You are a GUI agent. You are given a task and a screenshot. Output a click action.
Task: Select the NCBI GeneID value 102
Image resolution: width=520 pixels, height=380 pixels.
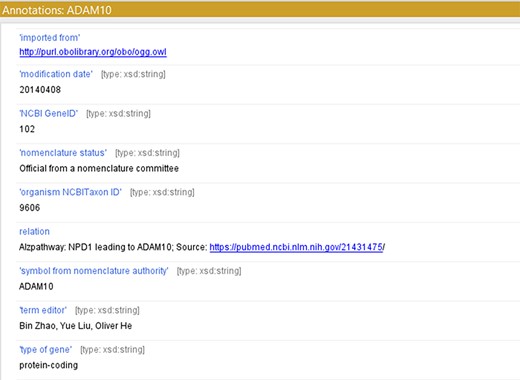(27, 129)
